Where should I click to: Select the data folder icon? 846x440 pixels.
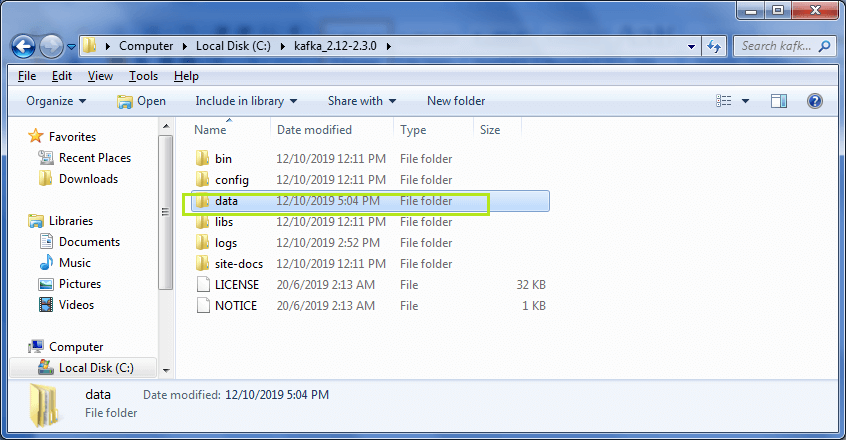click(202, 201)
